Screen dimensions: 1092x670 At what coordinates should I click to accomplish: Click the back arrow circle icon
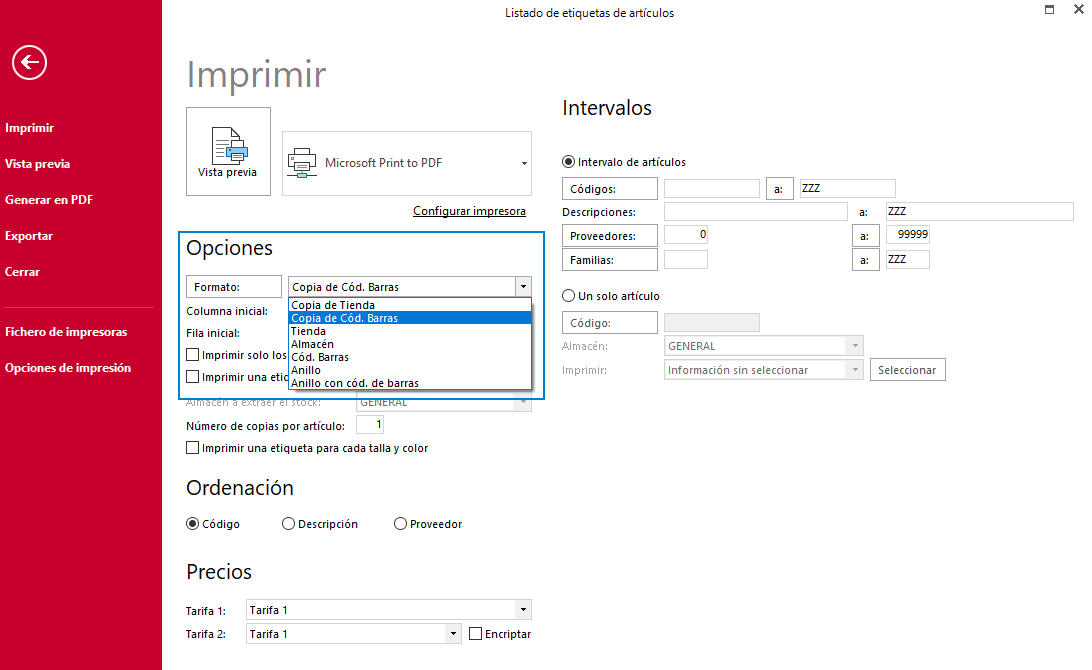pyautogui.click(x=29, y=63)
